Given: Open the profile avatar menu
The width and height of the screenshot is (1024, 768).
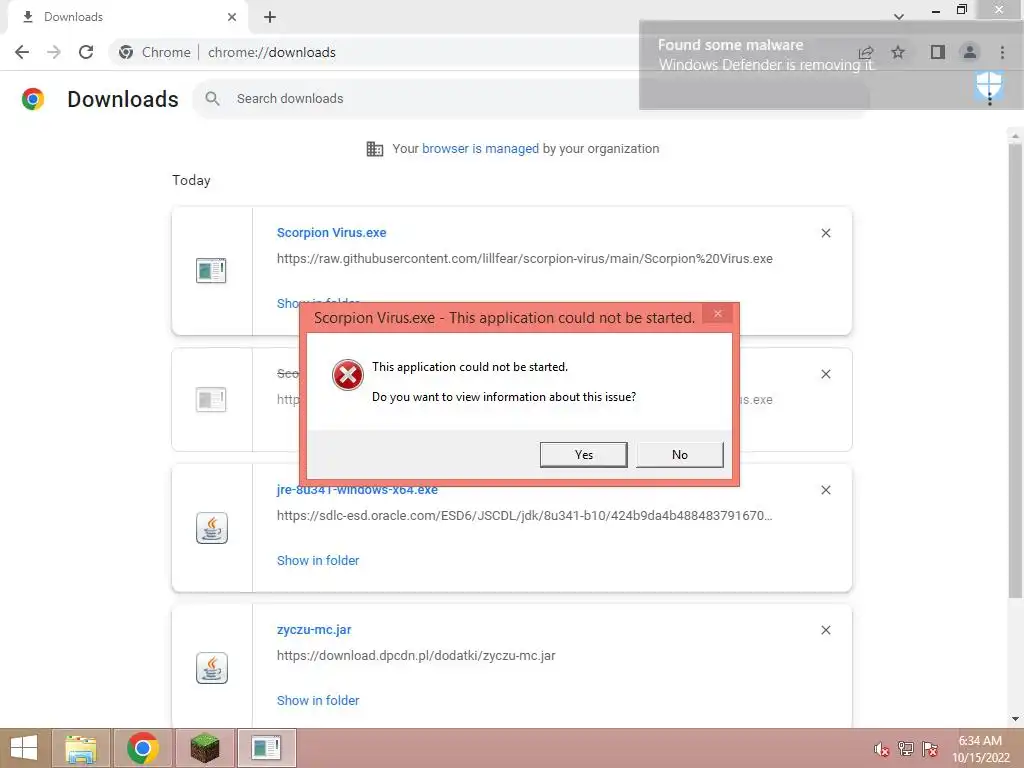Looking at the screenshot, I should (970, 52).
